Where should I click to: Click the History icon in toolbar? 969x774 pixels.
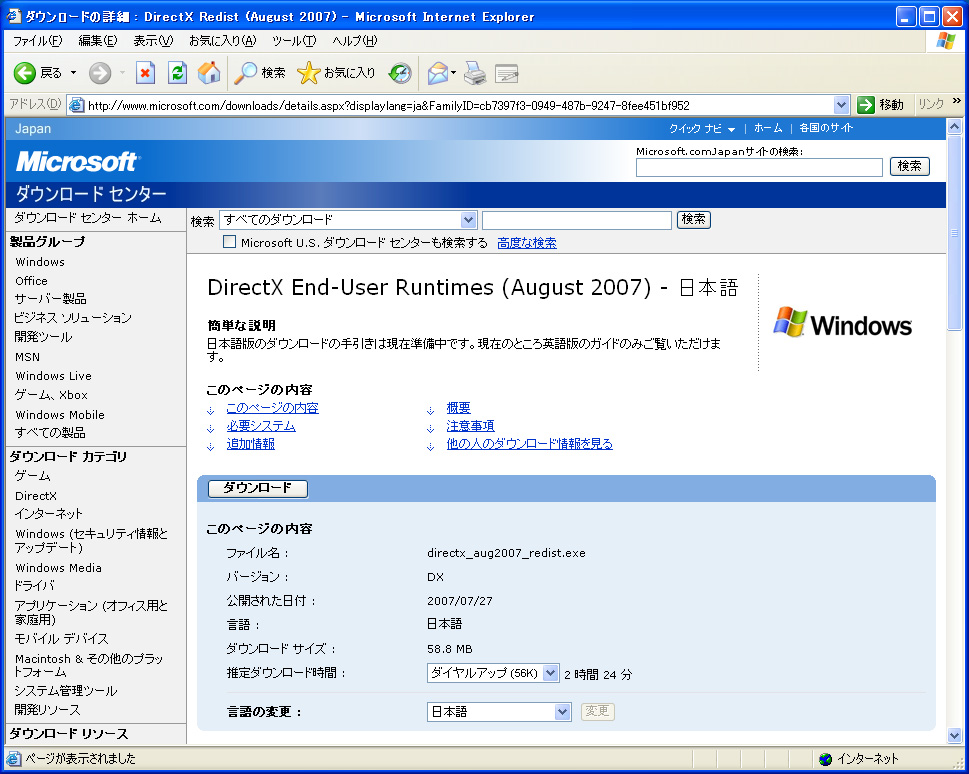point(400,73)
